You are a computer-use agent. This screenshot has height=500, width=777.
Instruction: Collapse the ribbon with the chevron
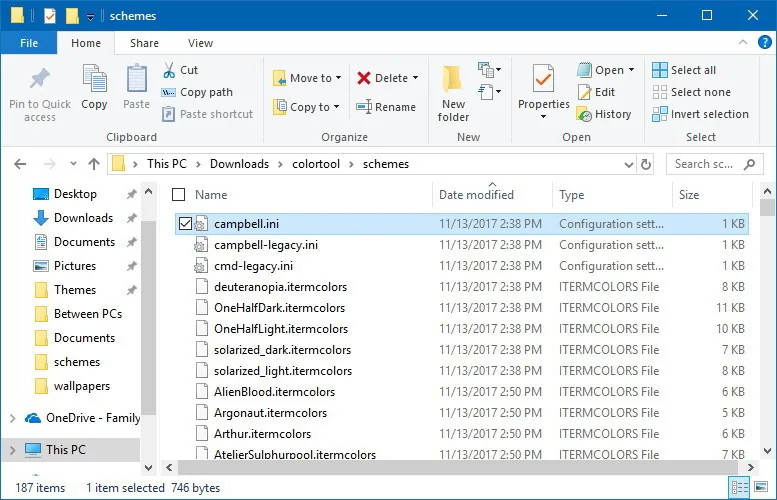[x=743, y=43]
